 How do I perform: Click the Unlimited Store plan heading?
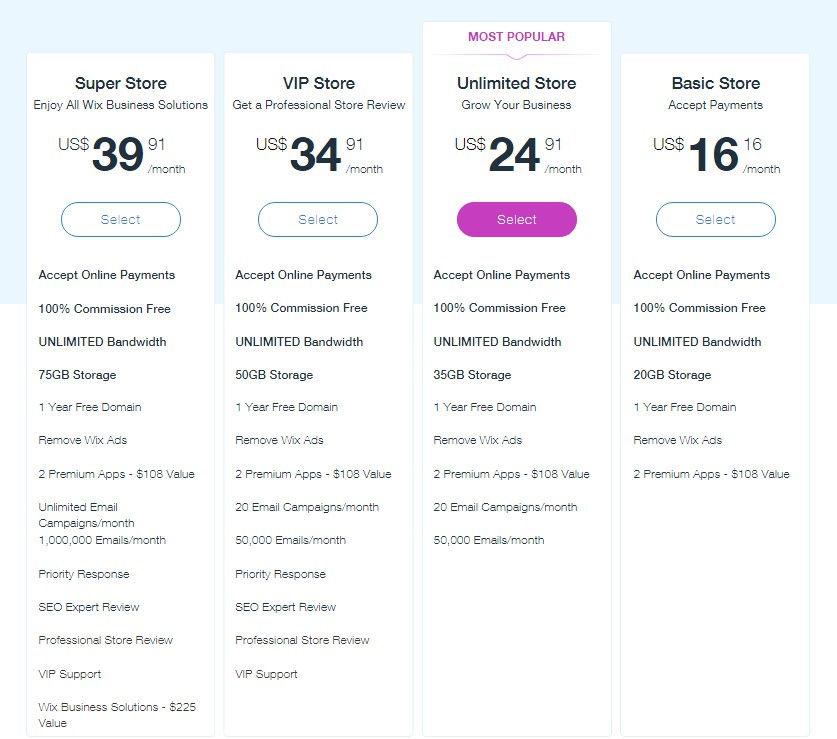pyautogui.click(x=516, y=84)
